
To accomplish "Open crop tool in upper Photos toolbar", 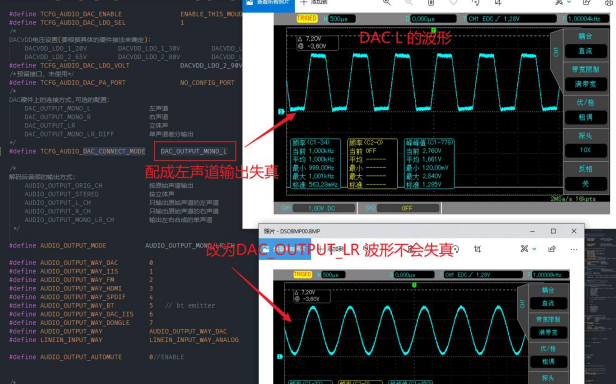I will tap(498, 2).
